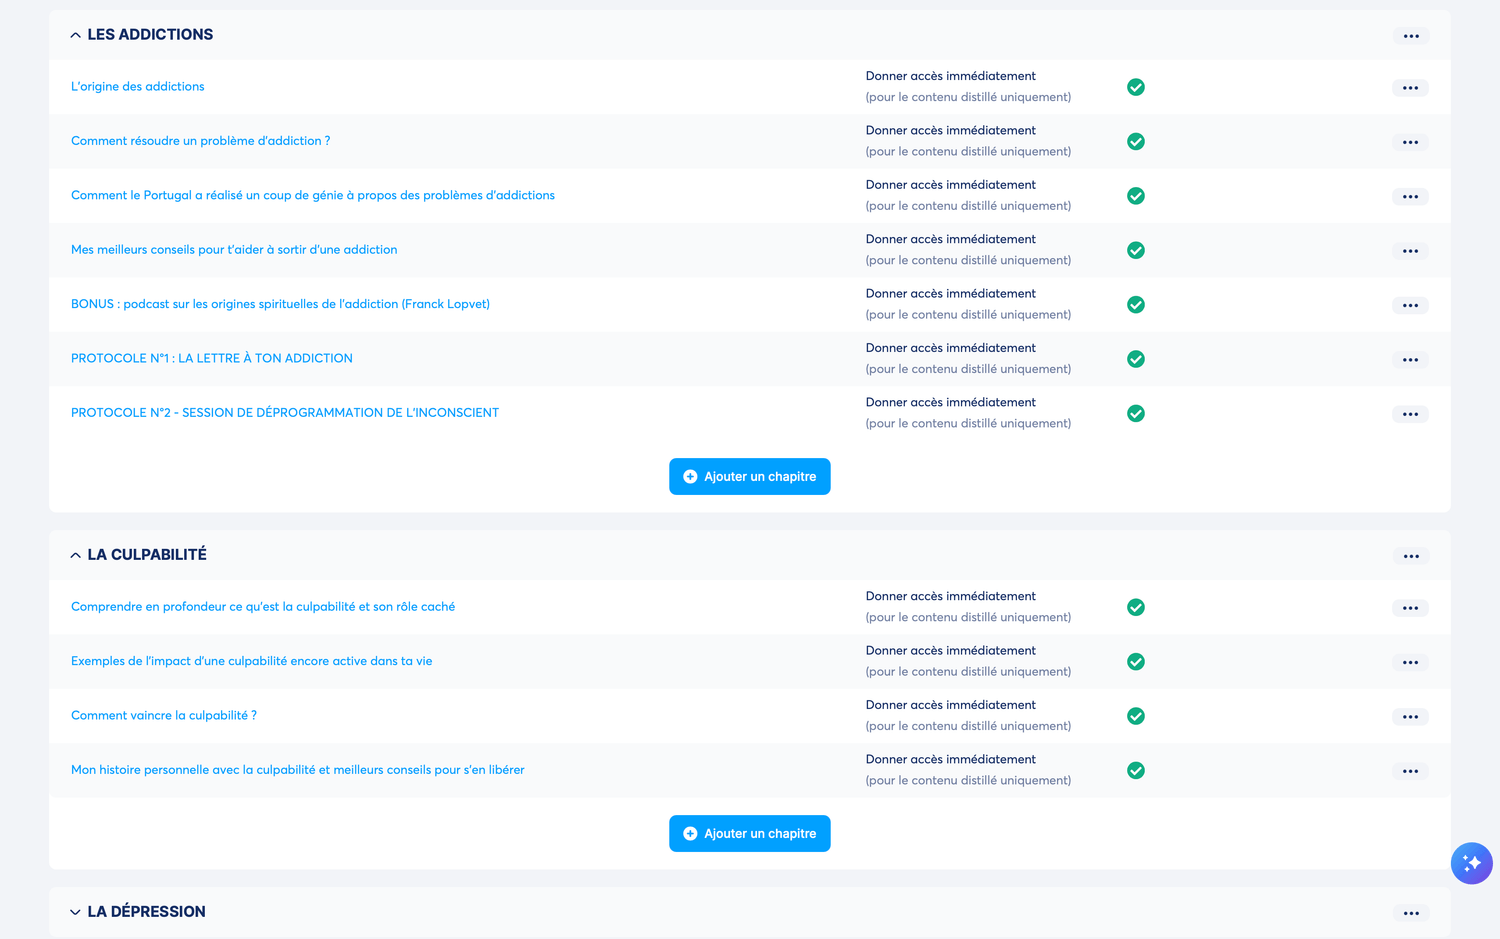Click access text beside PROTOCOLE N°1
The height and width of the screenshot is (939, 1500).
coord(968,359)
